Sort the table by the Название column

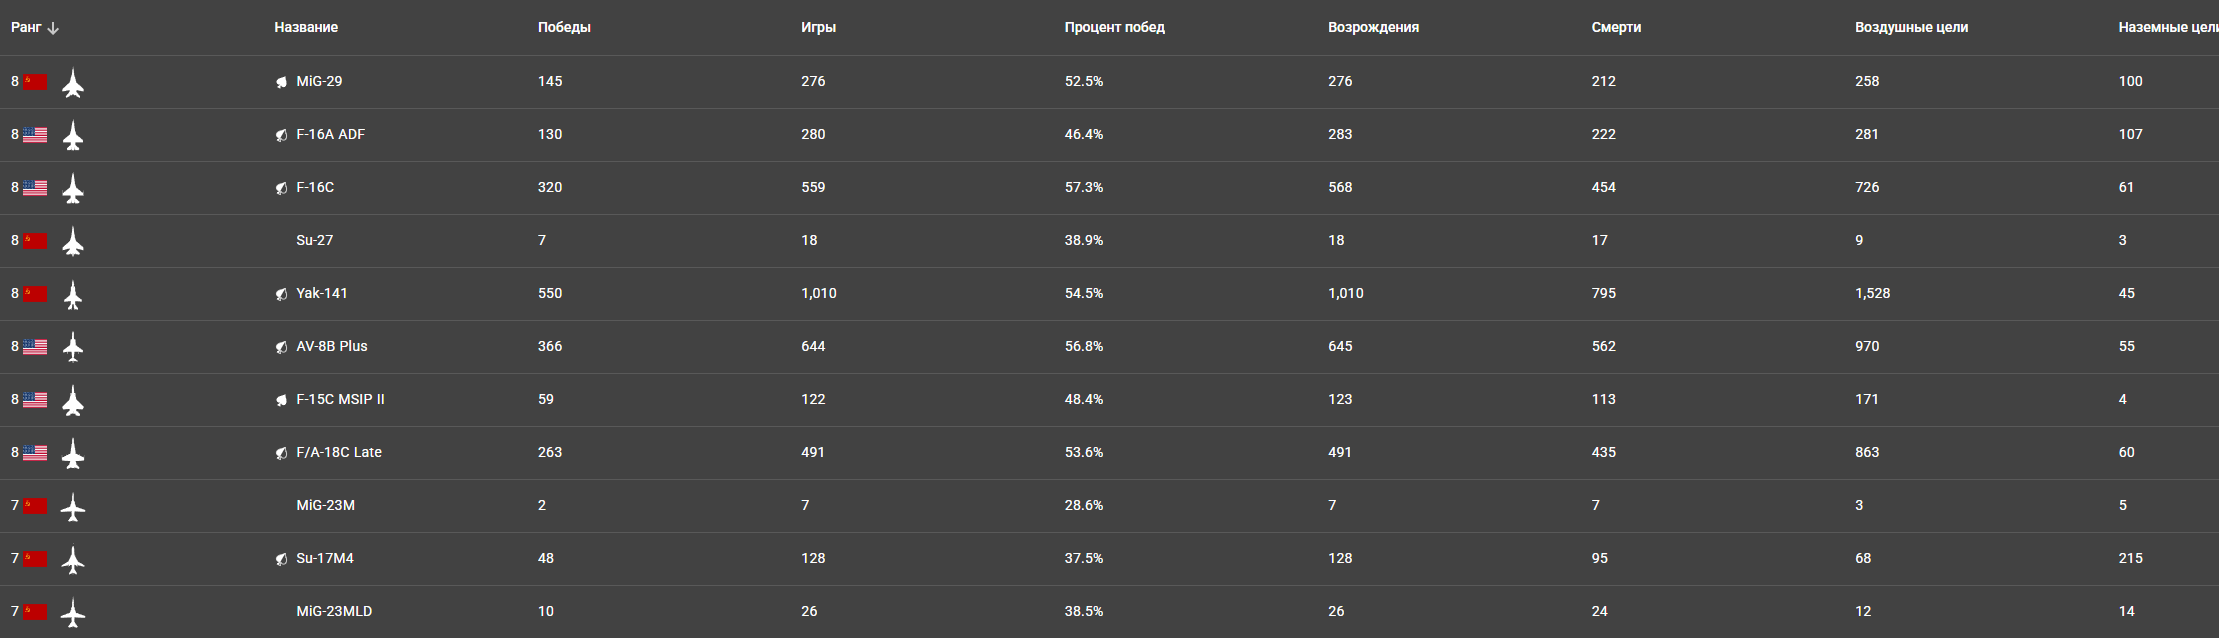pos(306,28)
